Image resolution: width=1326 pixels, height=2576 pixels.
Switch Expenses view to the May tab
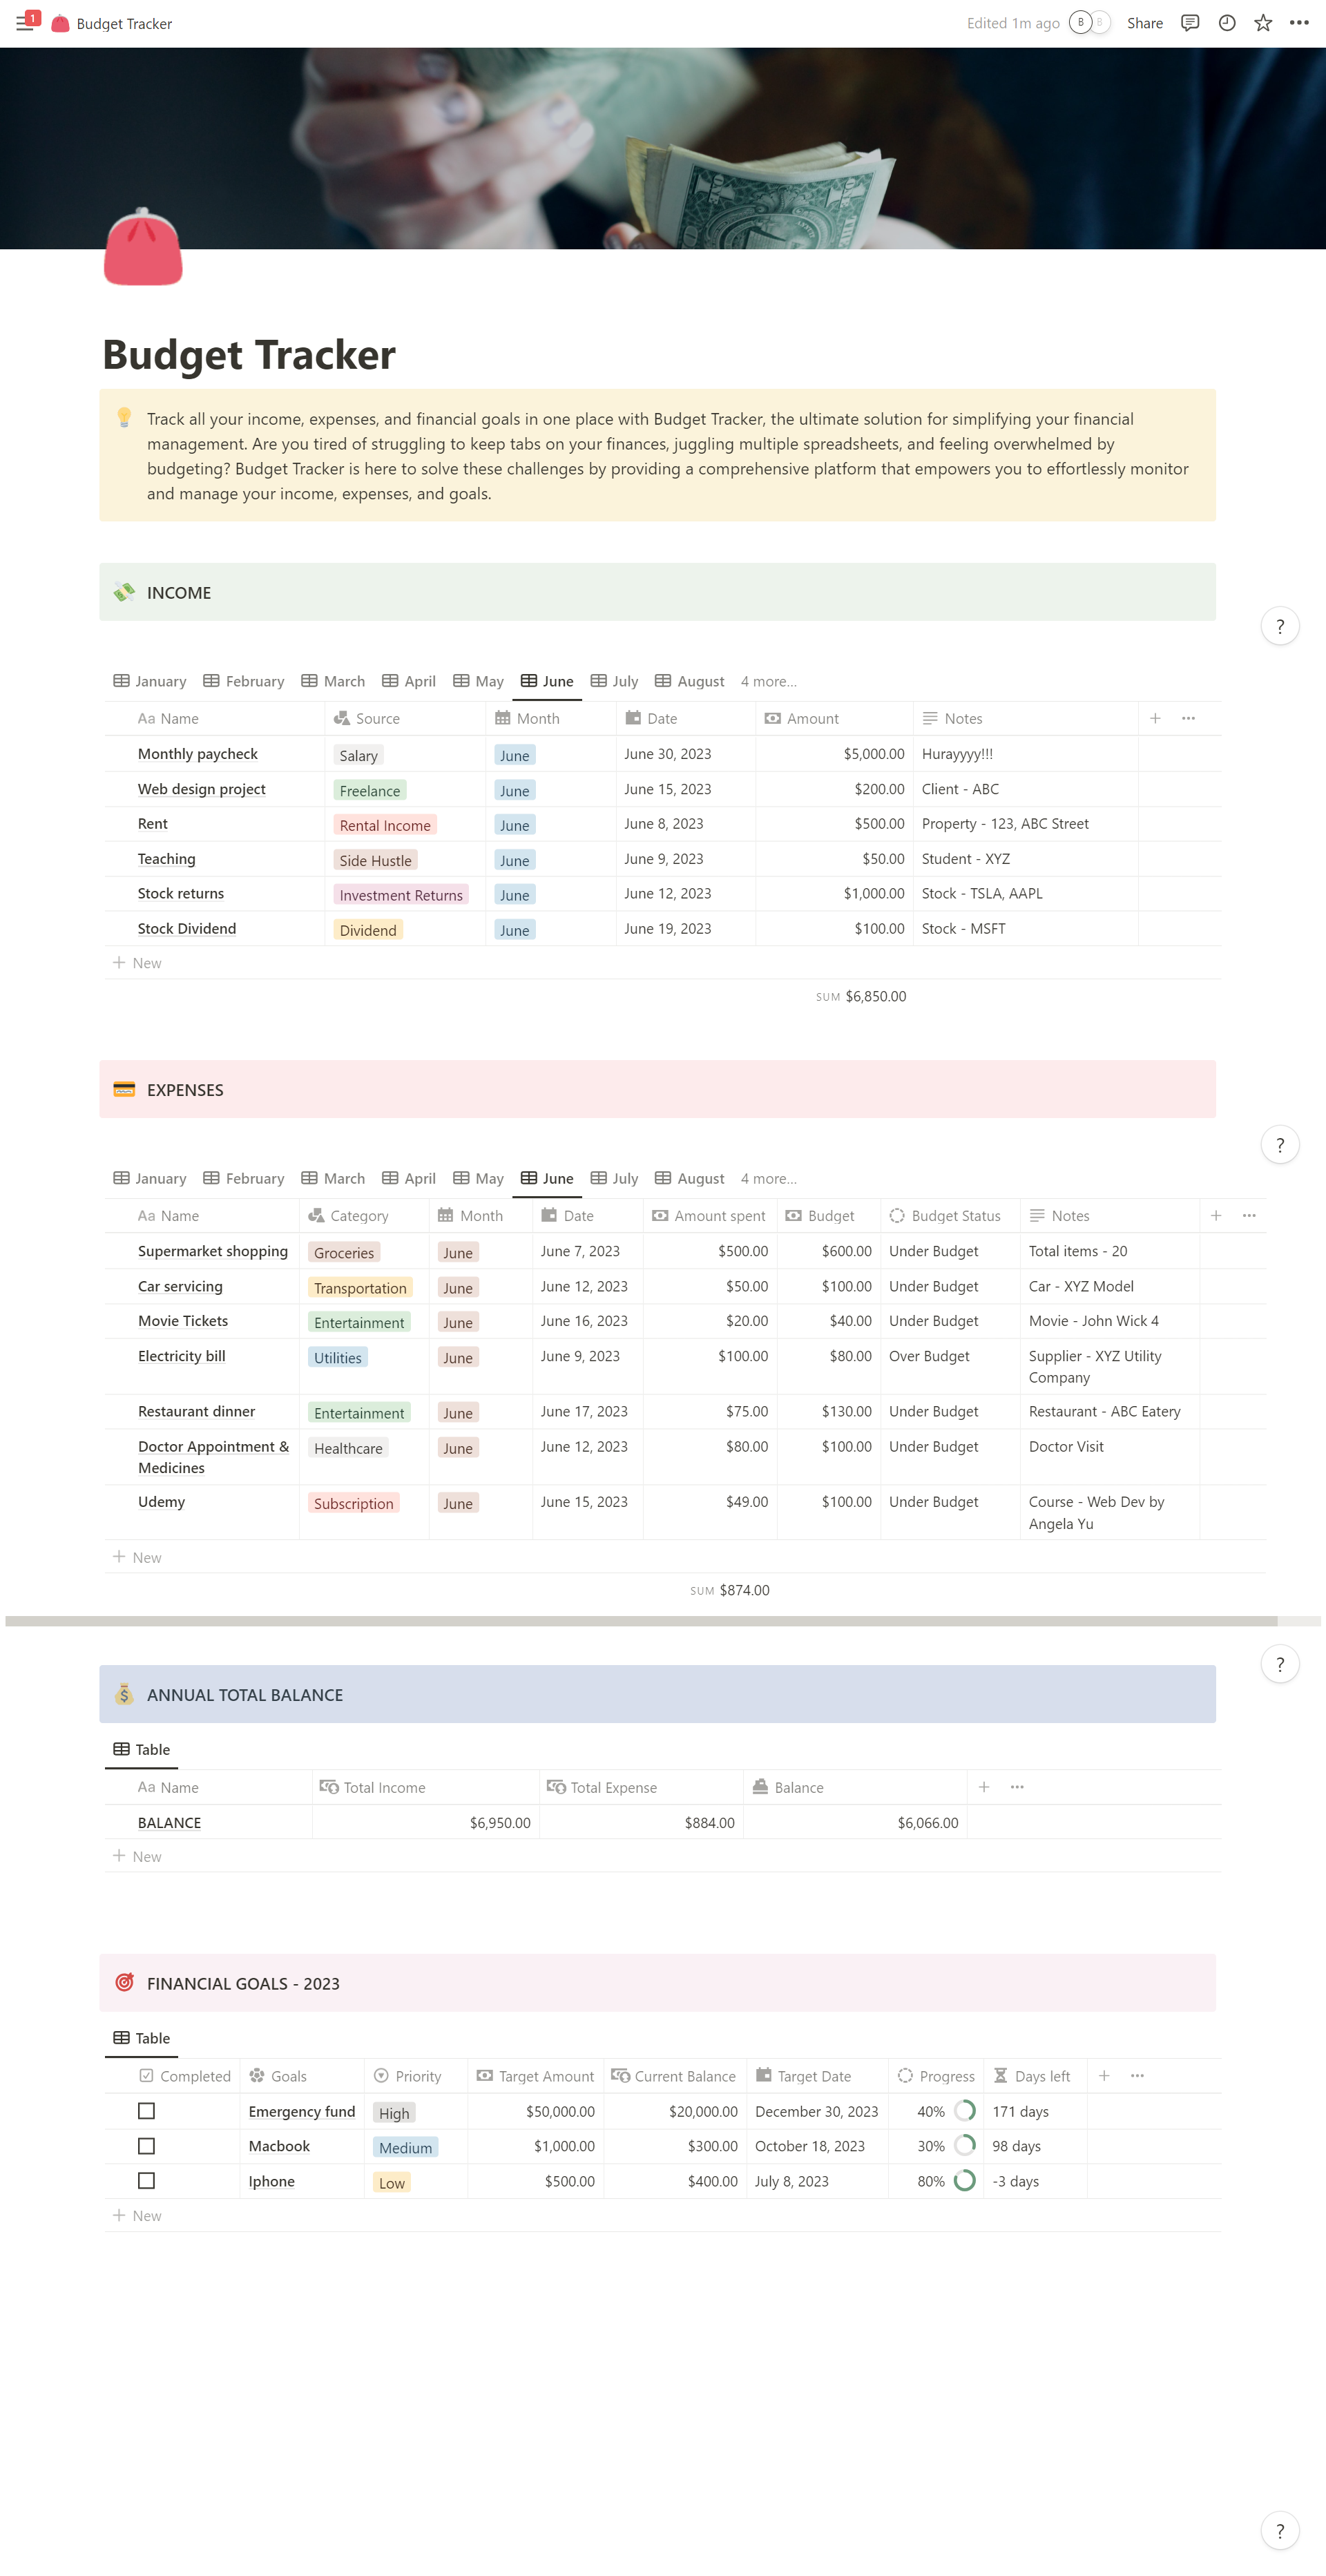[478, 1178]
